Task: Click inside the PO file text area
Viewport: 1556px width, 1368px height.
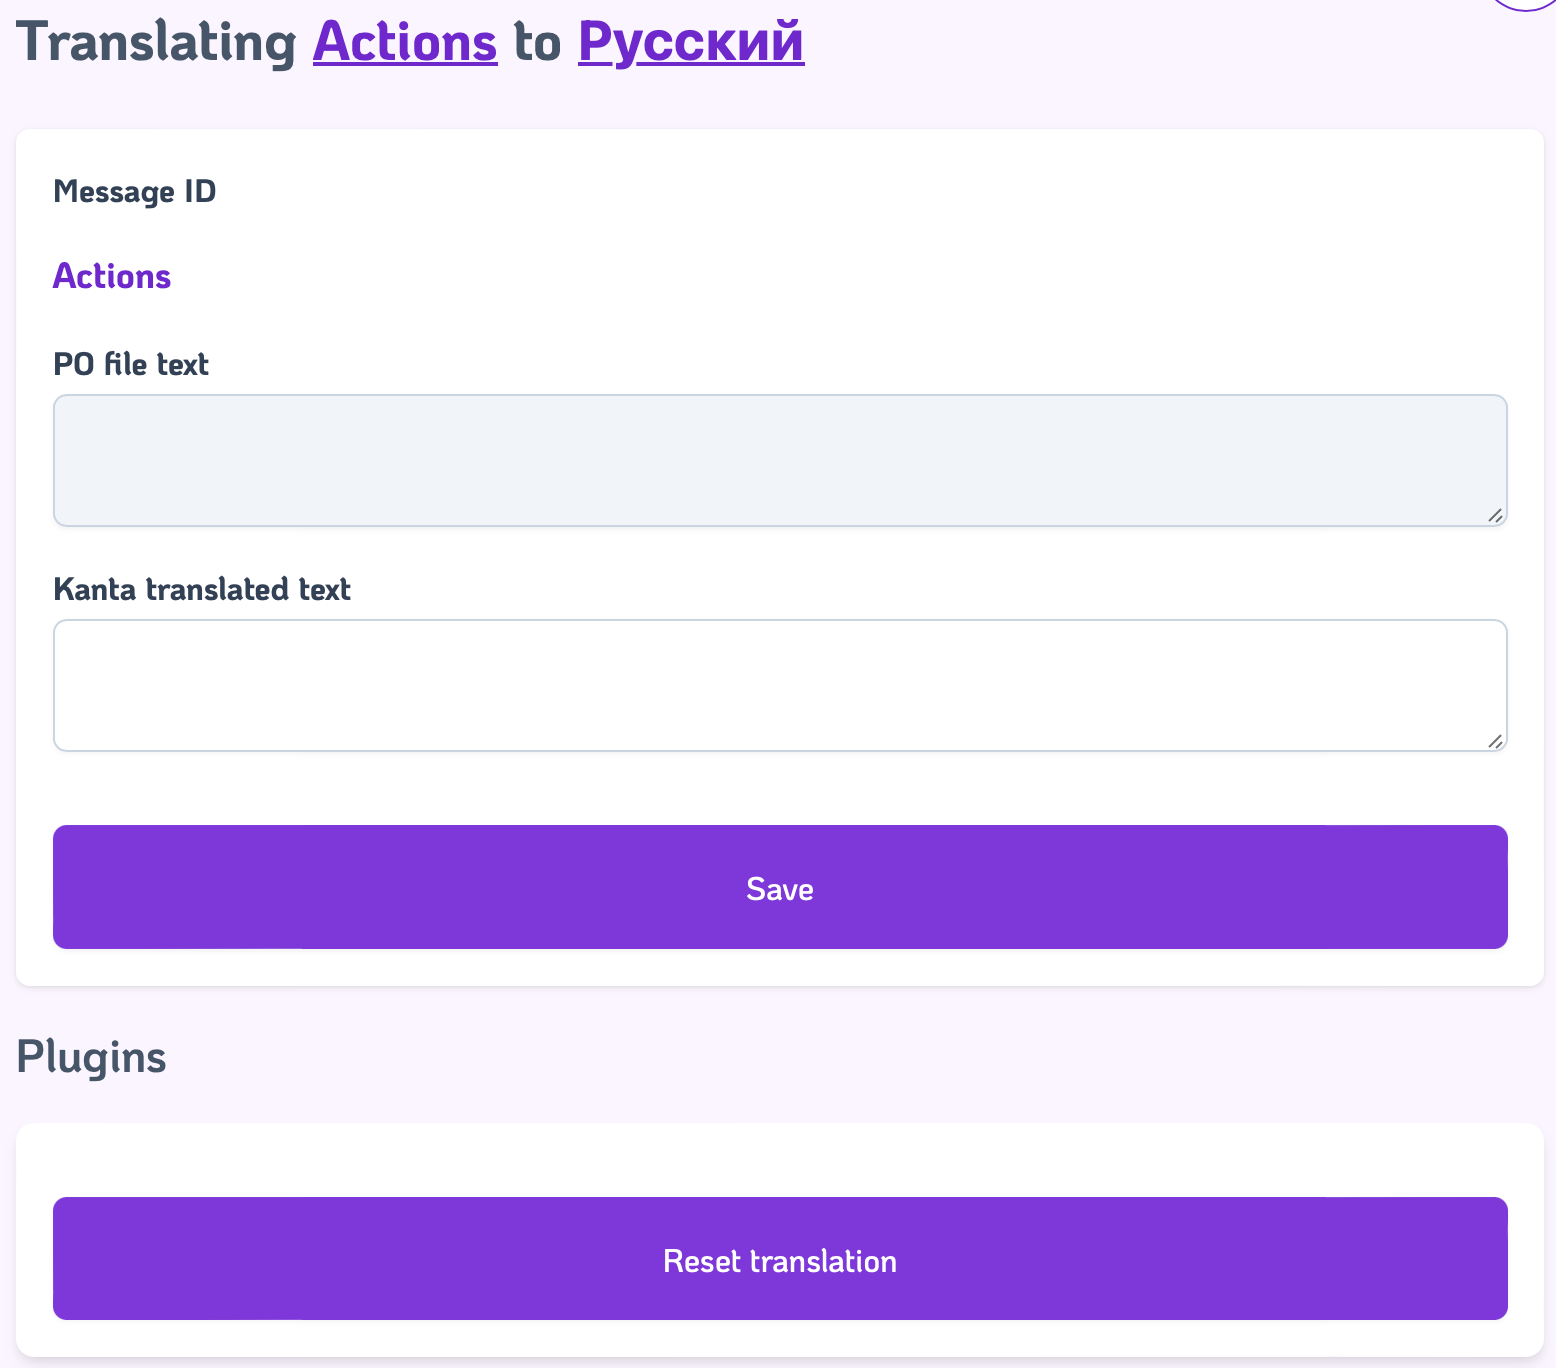Action: coord(779,460)
